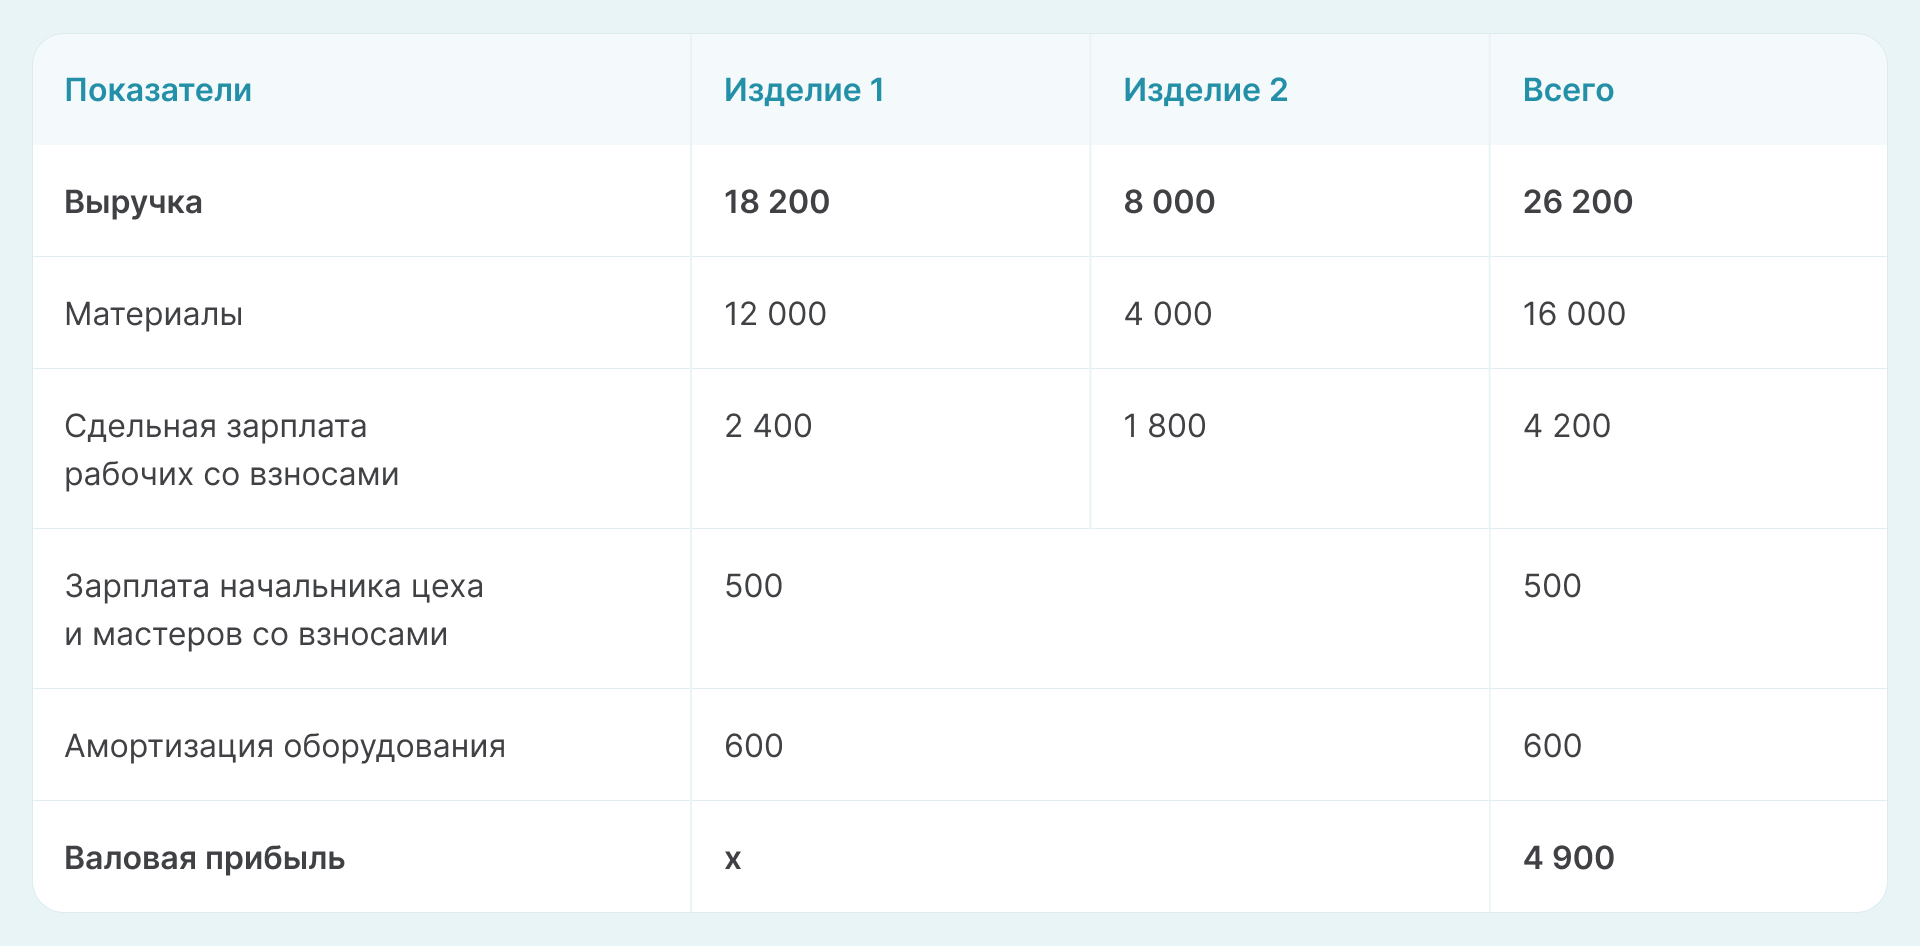Click the Сдельная зарплата рабочих label
The height and width of the screenshot is (946, 1920).
231,450
